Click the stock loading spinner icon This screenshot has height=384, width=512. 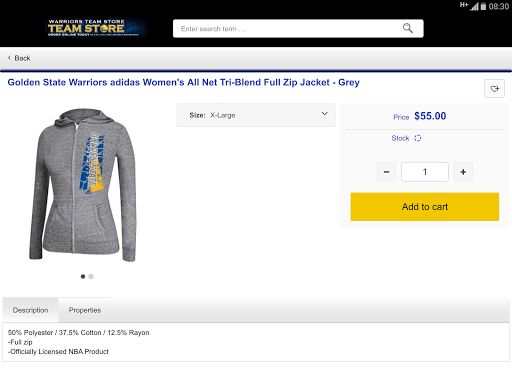click(418, 138)
